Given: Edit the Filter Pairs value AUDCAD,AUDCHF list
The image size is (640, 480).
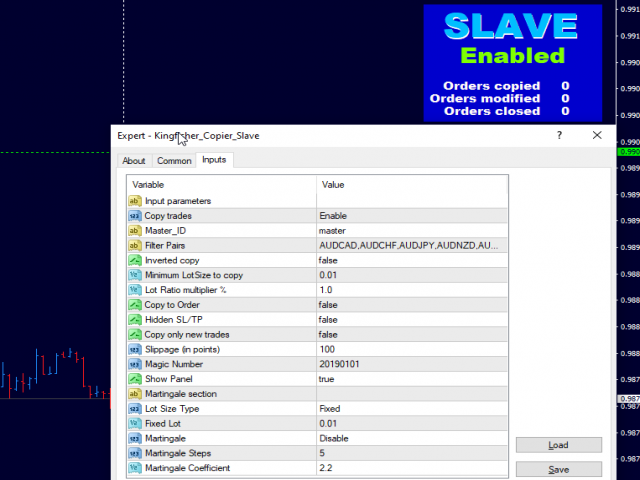Looking at the screenshot, I should tap(412, 245).
